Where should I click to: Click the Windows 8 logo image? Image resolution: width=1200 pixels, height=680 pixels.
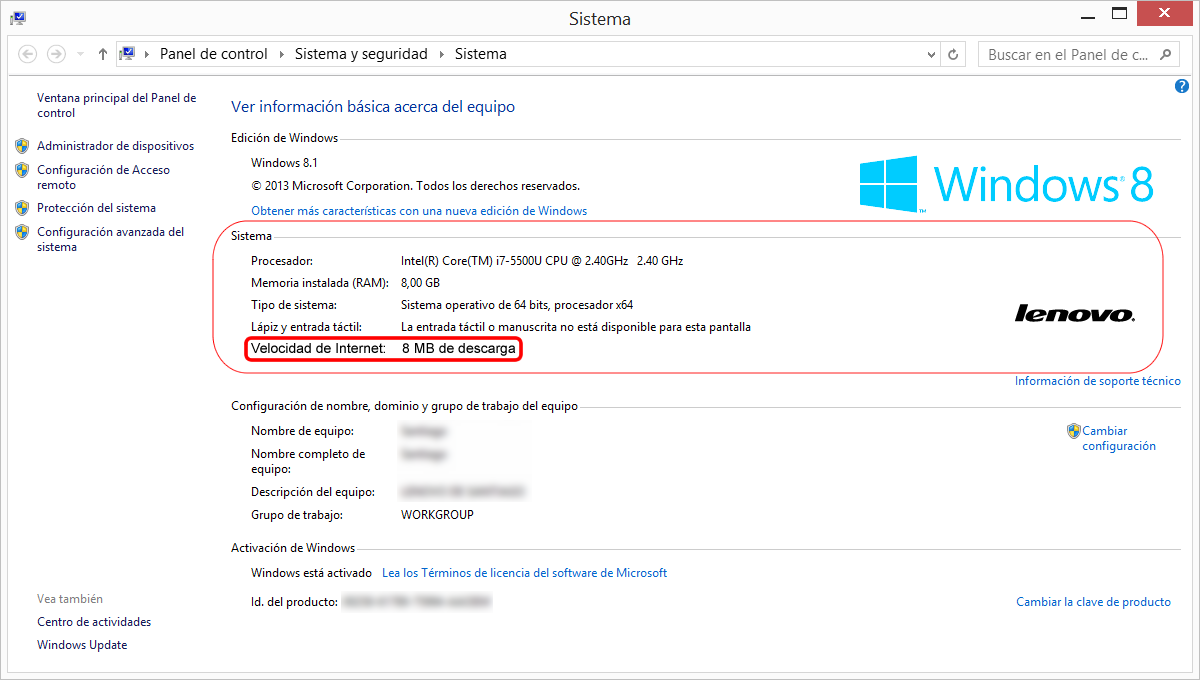(1007, 184)
